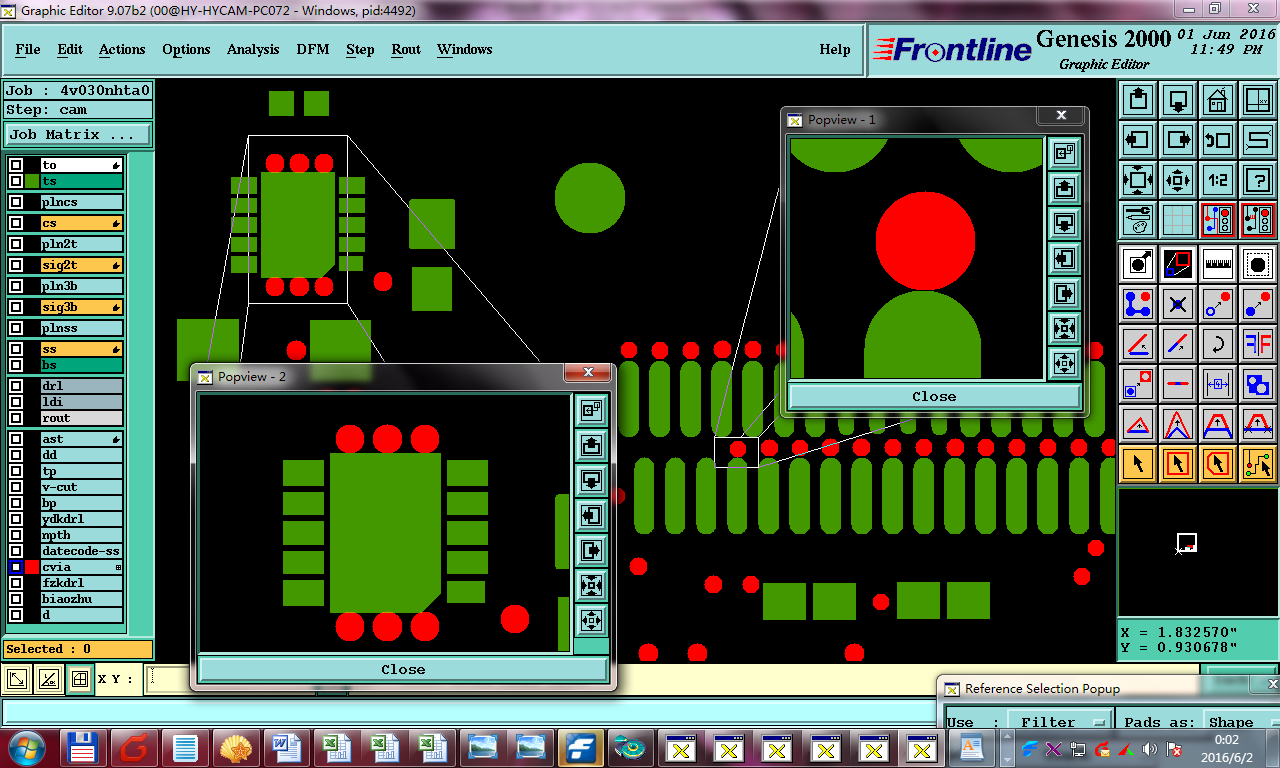The image size is (1280, 768).
Task: Toggle display checkbox for layer 'plnss'
Action: pyautogui.click(x=16, y=328)
